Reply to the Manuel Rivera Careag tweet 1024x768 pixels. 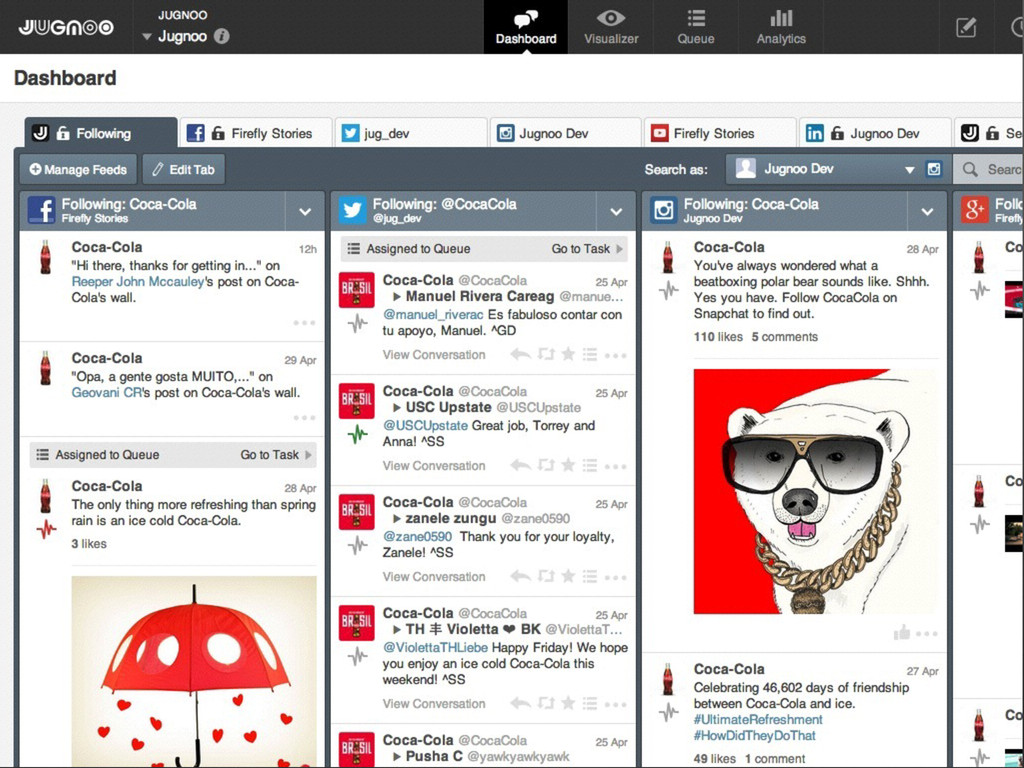click(x=520, y=355)
